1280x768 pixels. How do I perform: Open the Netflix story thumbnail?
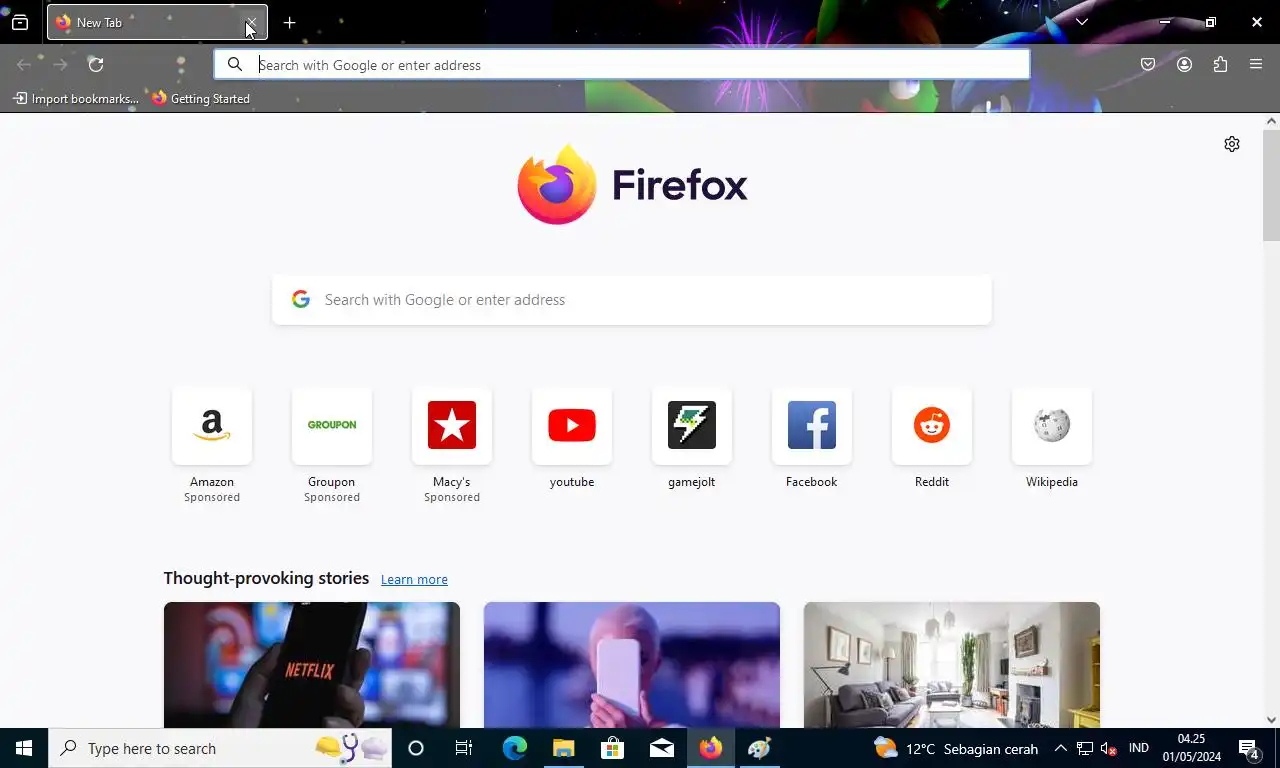click(312, 665)
